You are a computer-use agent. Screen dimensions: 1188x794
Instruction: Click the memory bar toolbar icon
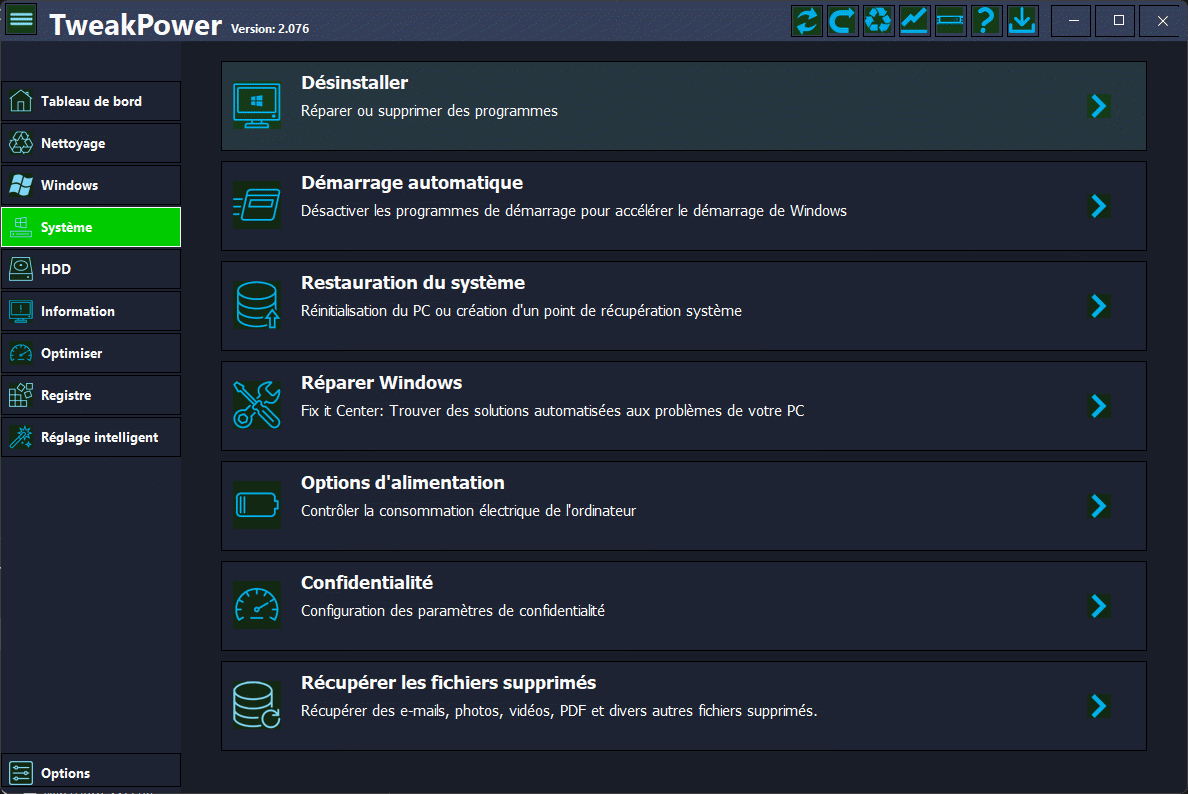point(950,21)
